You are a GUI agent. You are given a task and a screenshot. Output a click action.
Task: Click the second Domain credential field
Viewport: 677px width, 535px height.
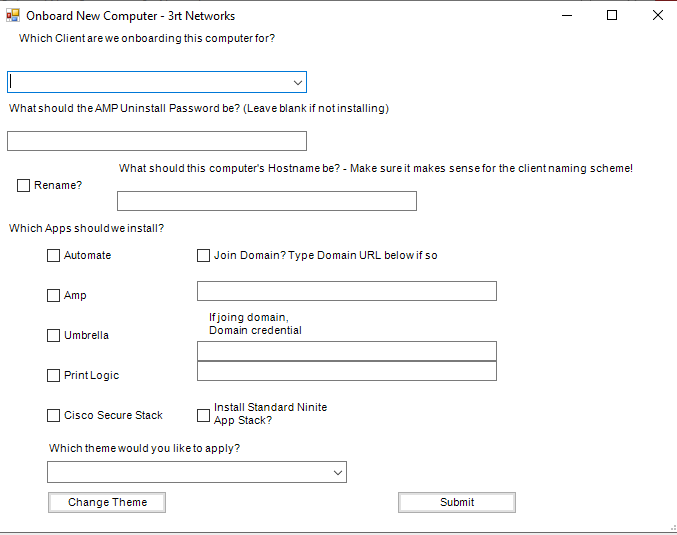click(x=346, y=371)
